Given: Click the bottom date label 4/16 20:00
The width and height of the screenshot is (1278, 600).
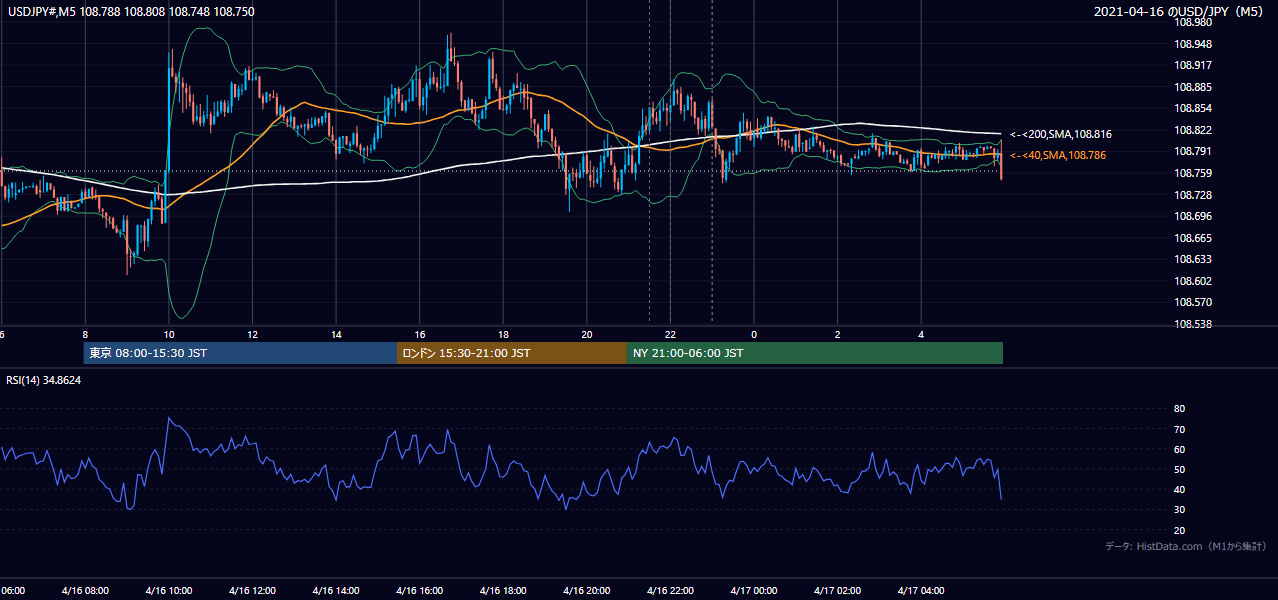Looking at the screenshot, I should [587, 590].
